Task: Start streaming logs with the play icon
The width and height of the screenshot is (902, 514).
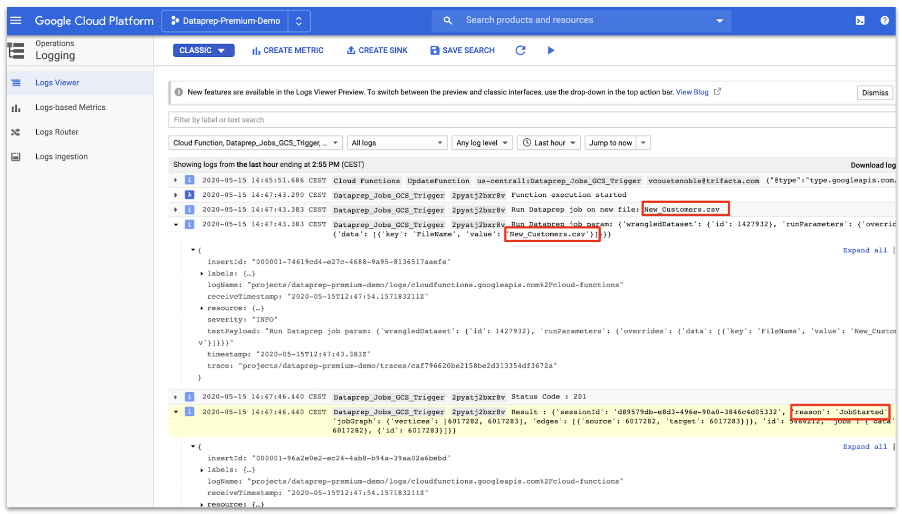Action: coord(551,51)
